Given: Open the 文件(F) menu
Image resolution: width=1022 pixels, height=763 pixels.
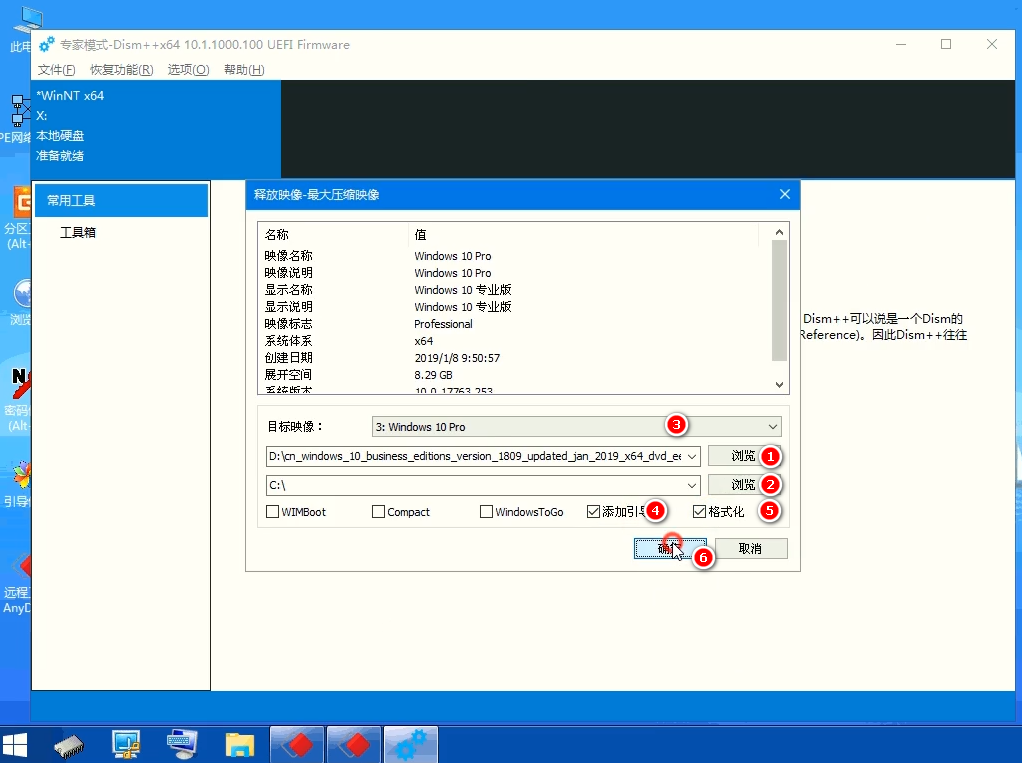Looking at the screenshot, I should point(56,70).
